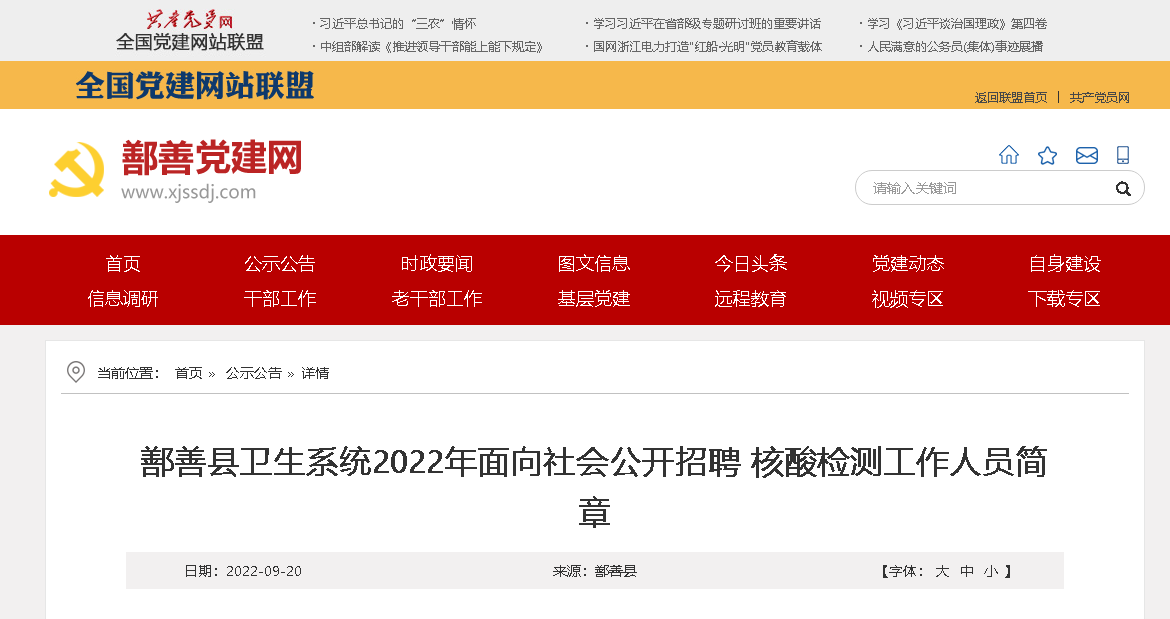The width and height of the screenshot is (1170, 619).
Task: Set font size to 中
Action: click(966, 571)
